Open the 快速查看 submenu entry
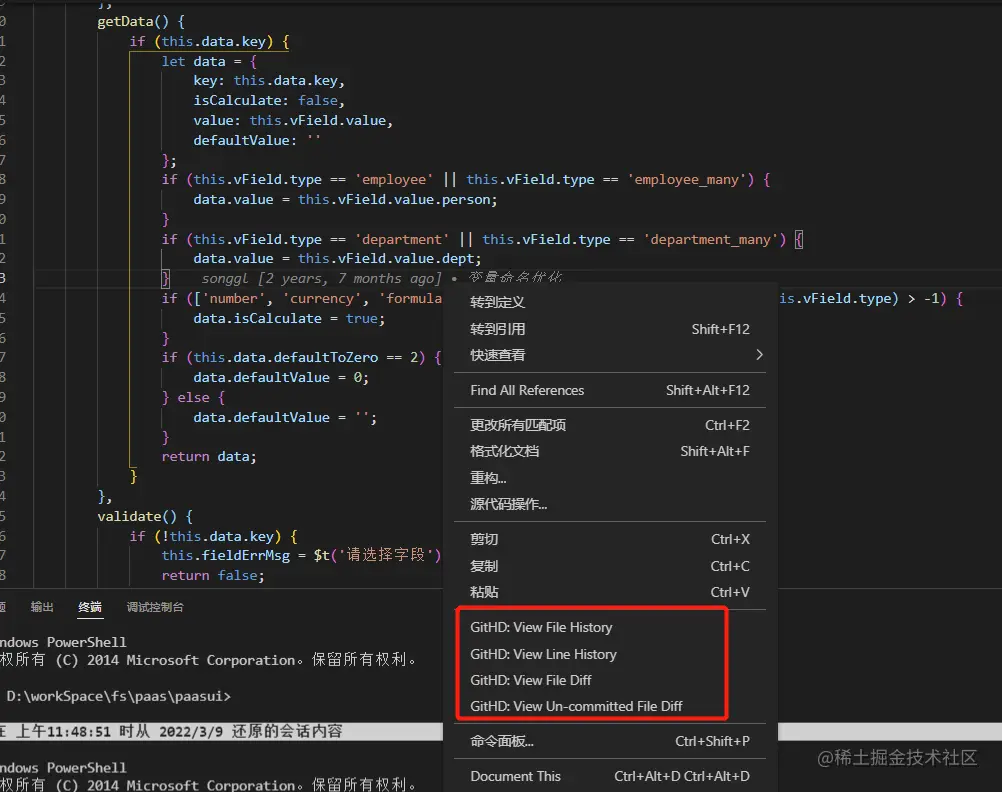Viewport: 1002px width, 792px height. [610, 355]
